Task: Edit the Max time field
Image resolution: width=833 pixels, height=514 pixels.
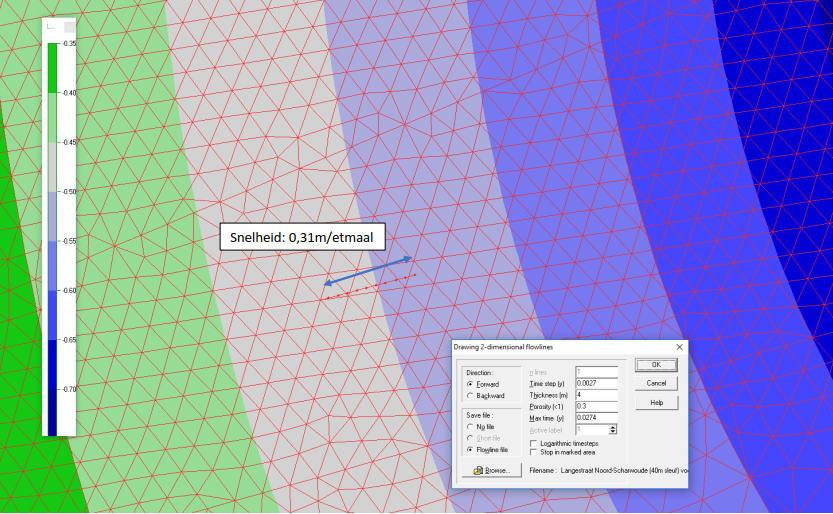Action: point(596,418)
